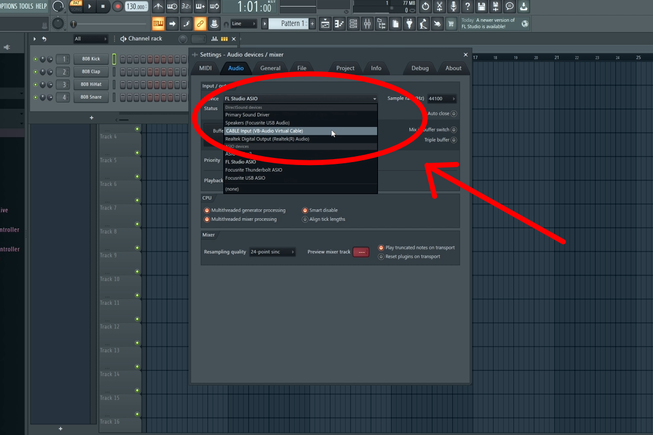Open the mixer window icon

tap(367, 24)
